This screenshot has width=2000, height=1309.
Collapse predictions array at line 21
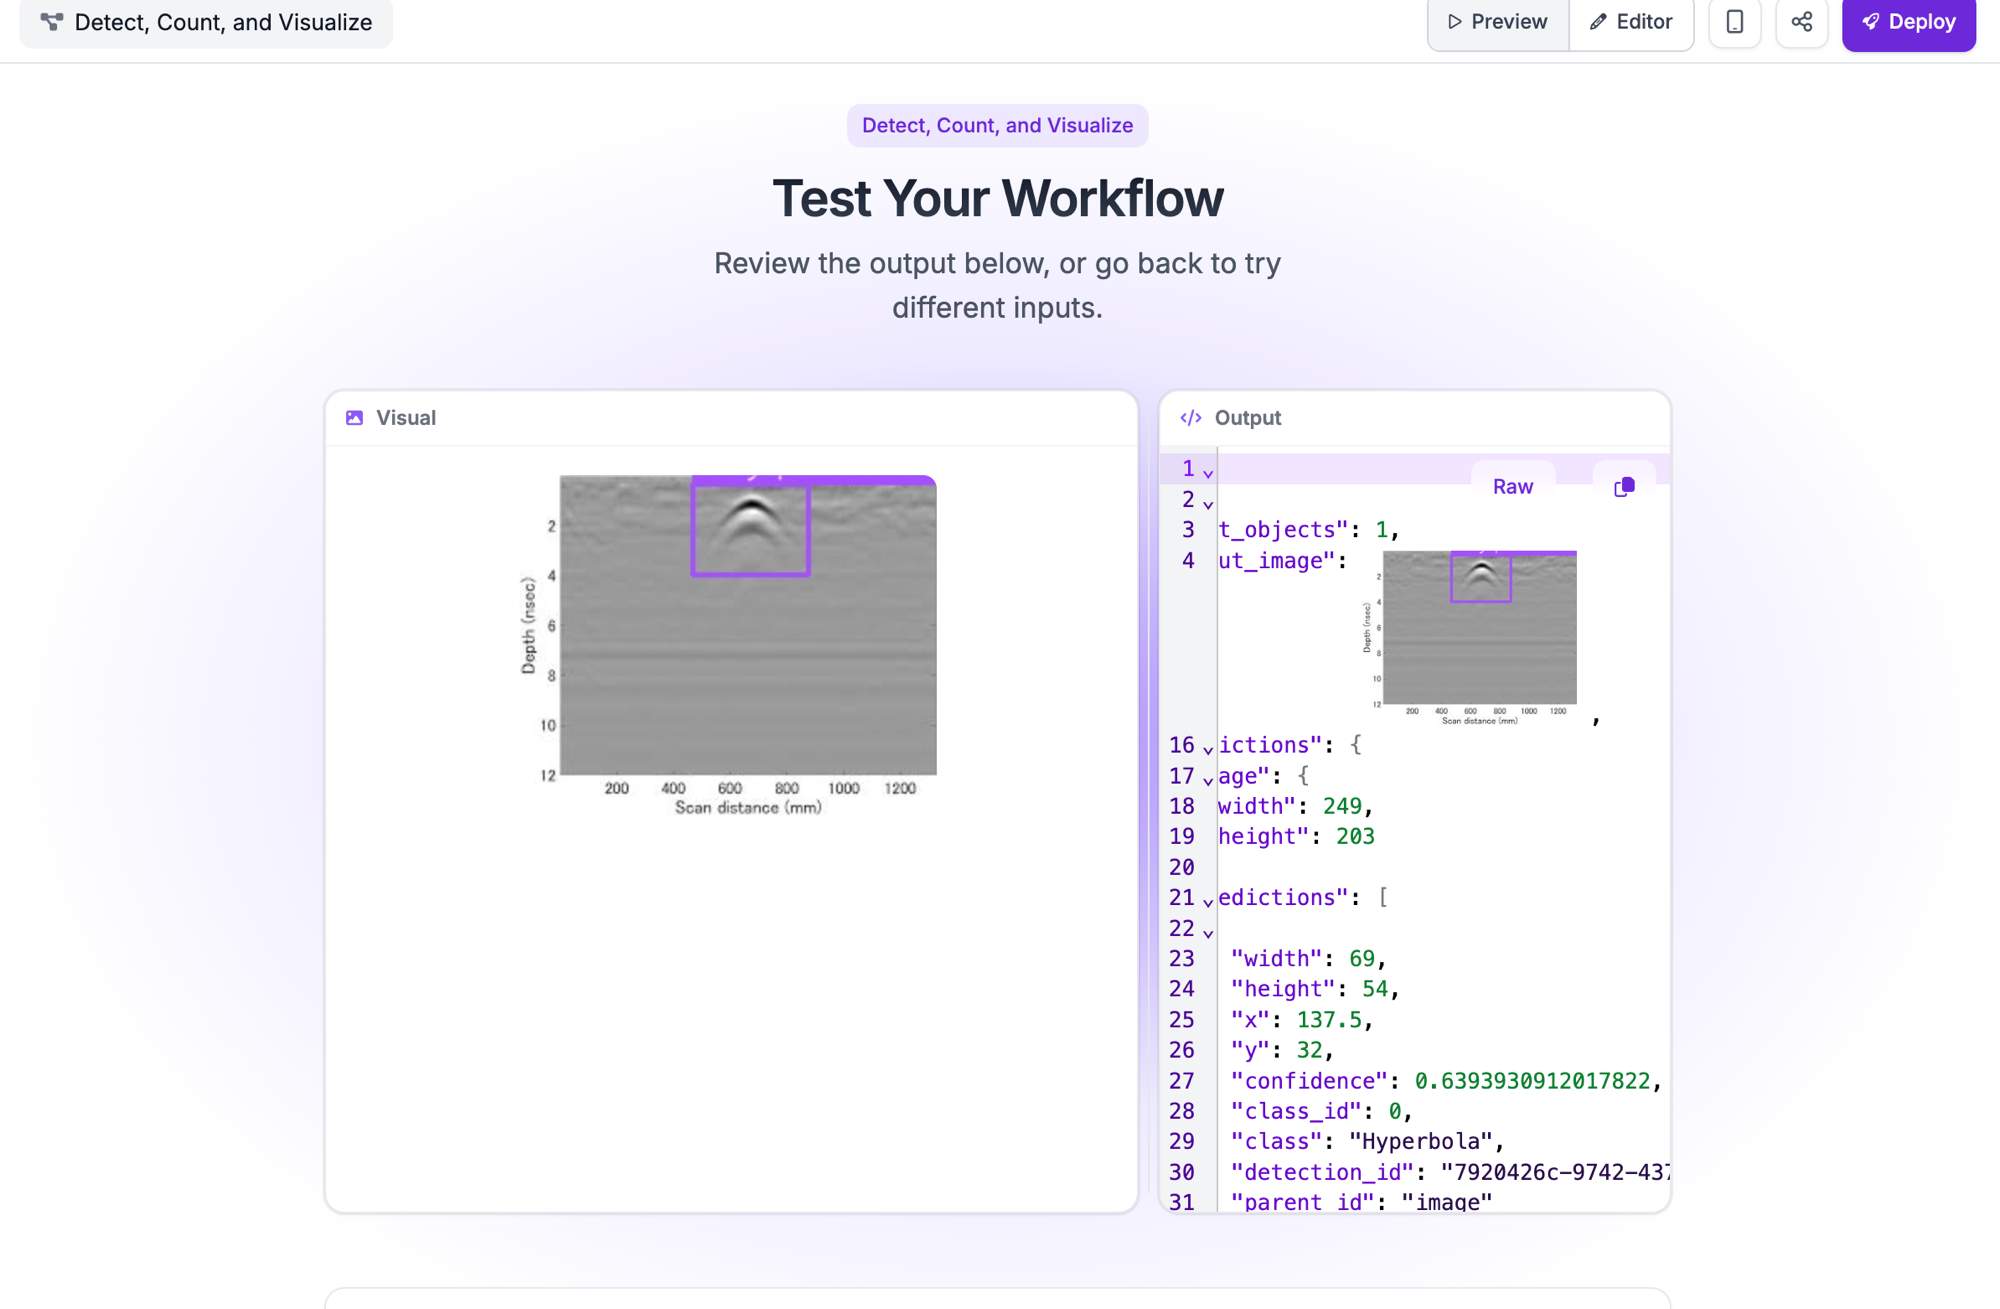coord(1208,902)
